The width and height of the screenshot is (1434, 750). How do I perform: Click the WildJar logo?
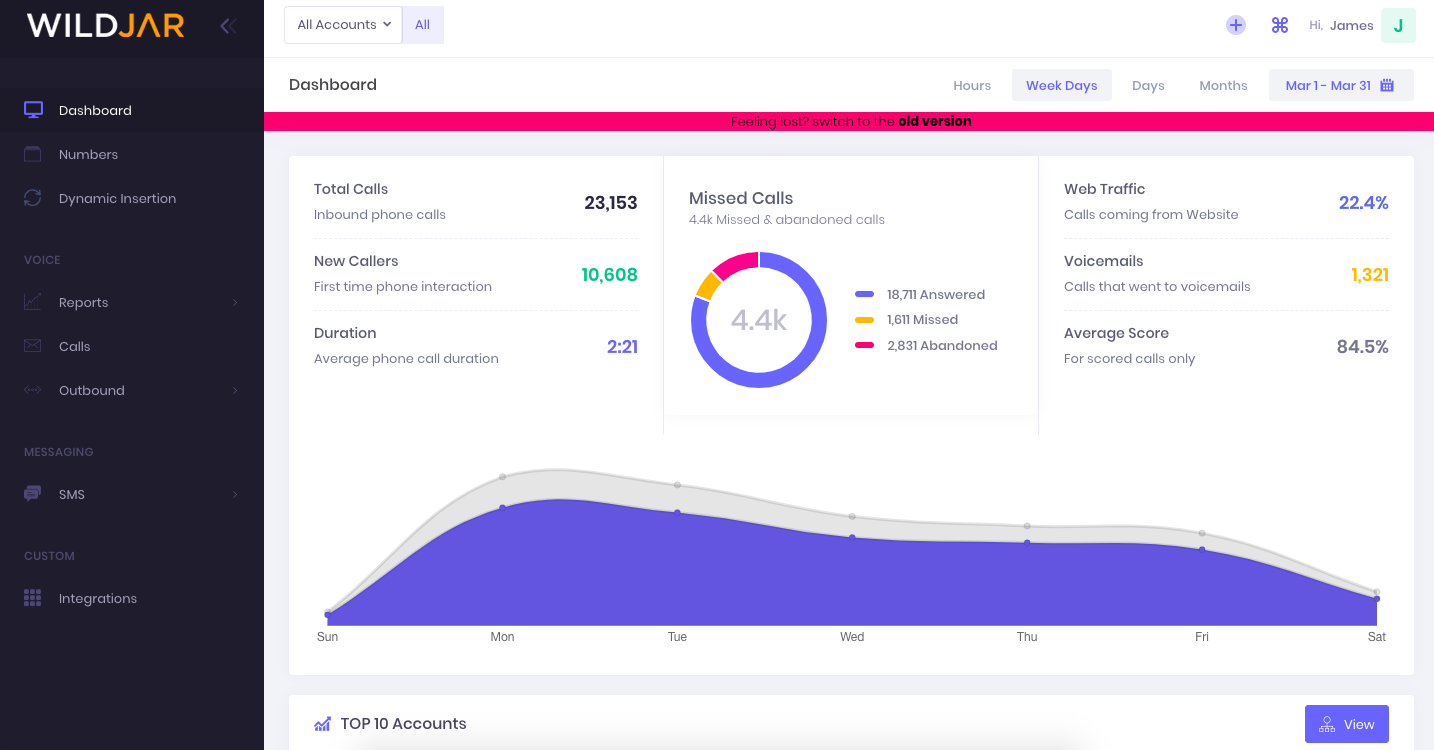pos(106,26)
